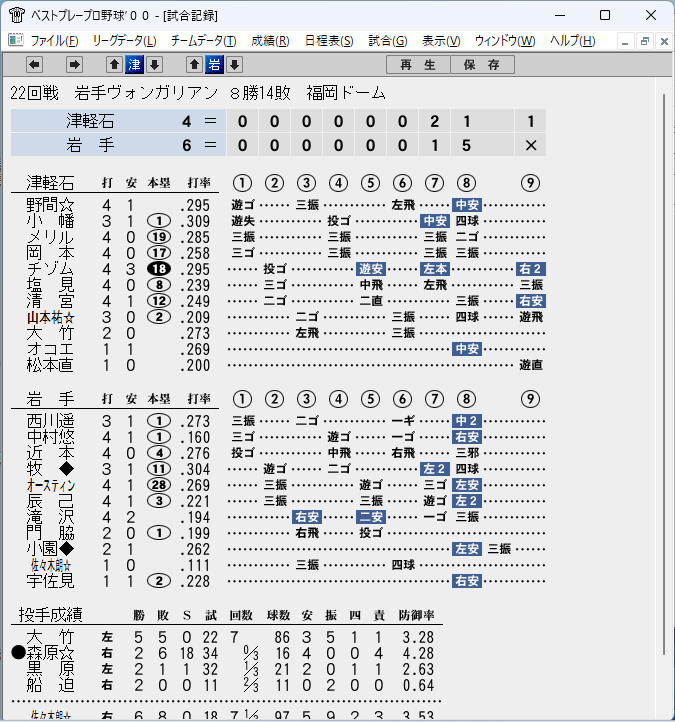The width and height of the screenshot is (675, 722).
Task: Click up arrow beside 津 team button
Action: (114, 65)
